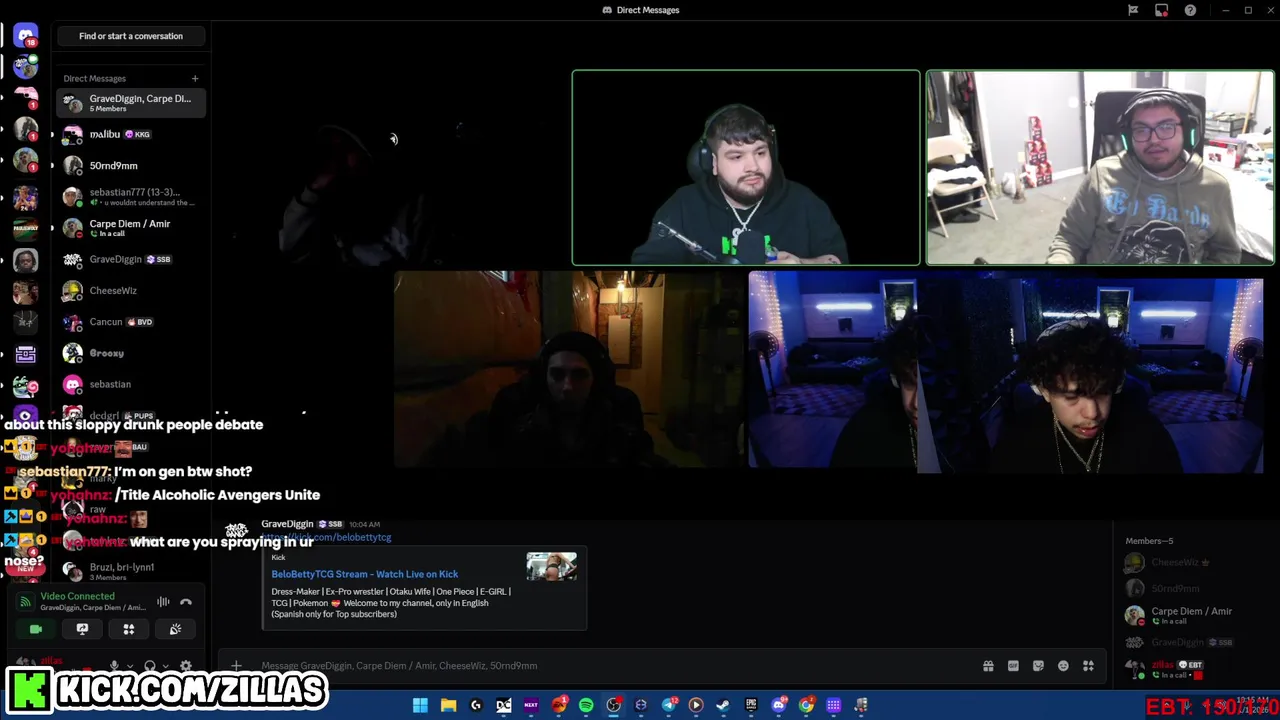Viewport: 1280px width, 720px height.
Task: Turn off camera in voice panel
Action: point(36,629)
